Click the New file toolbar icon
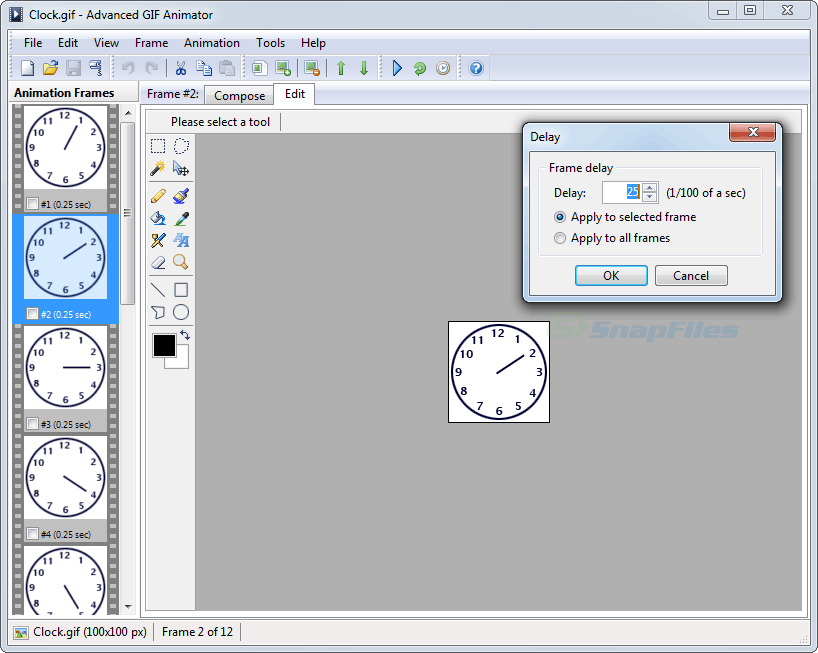818x653 pixels. pos(27,68)
